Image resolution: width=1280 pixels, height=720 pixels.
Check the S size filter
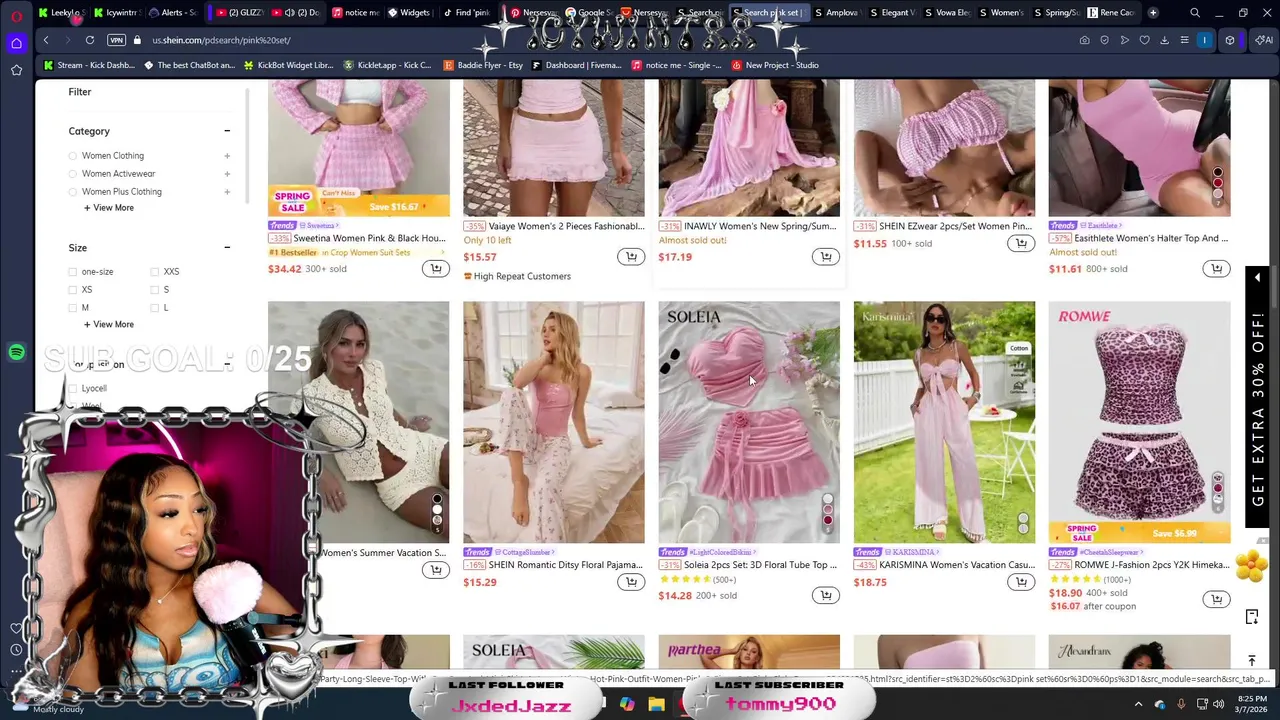154,290
